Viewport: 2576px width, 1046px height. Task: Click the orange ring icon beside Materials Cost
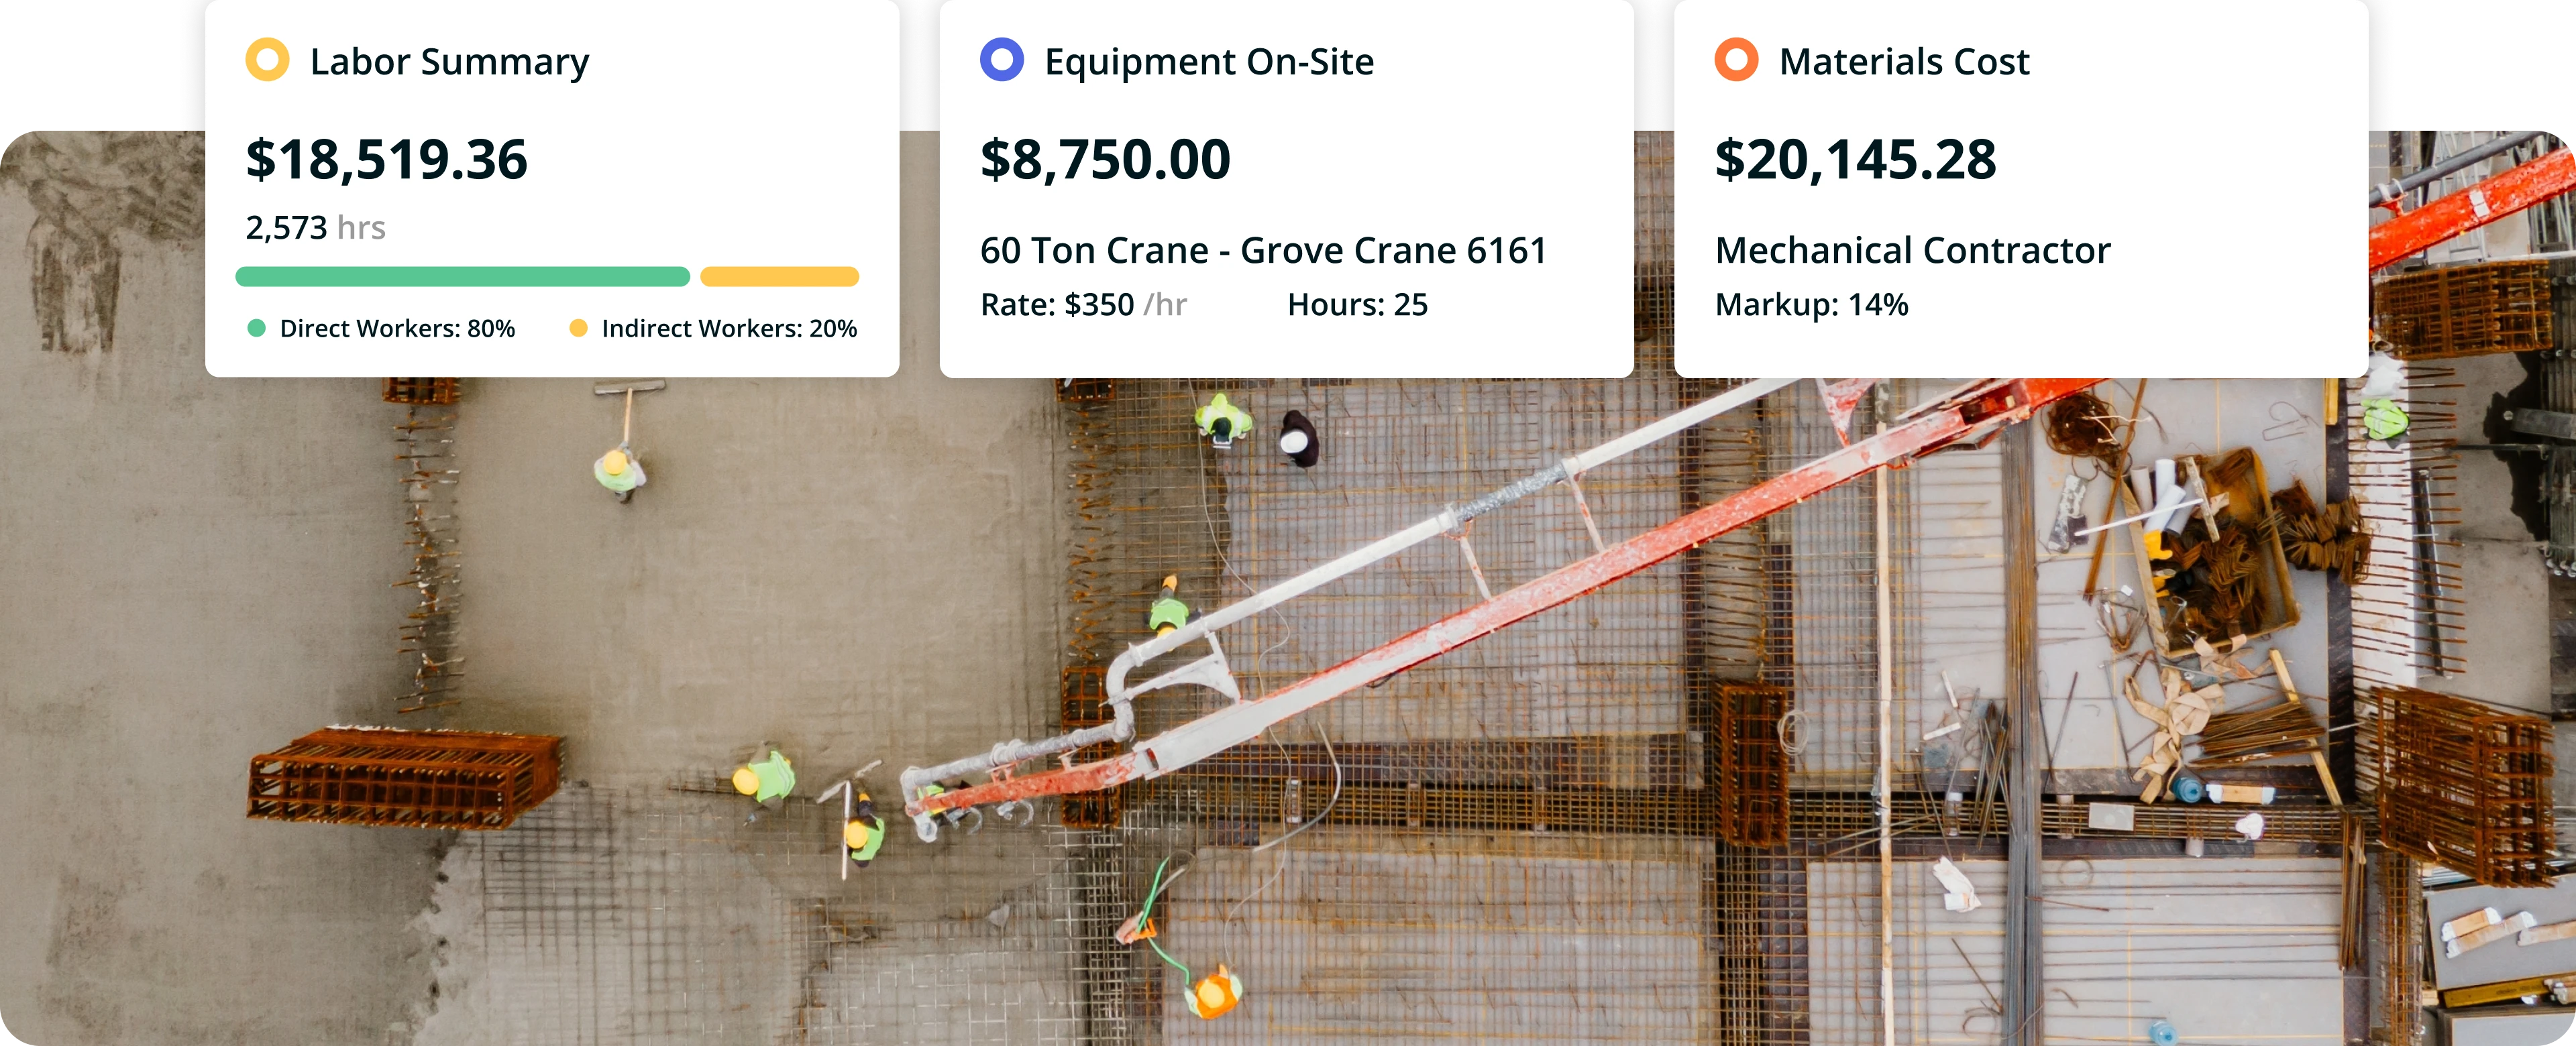coord(1736,60)
